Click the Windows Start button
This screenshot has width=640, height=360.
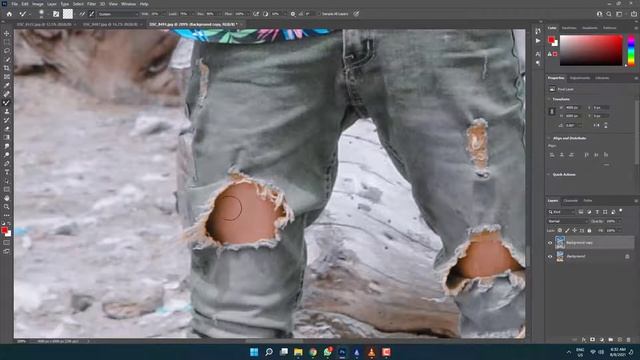pos(254,352)
